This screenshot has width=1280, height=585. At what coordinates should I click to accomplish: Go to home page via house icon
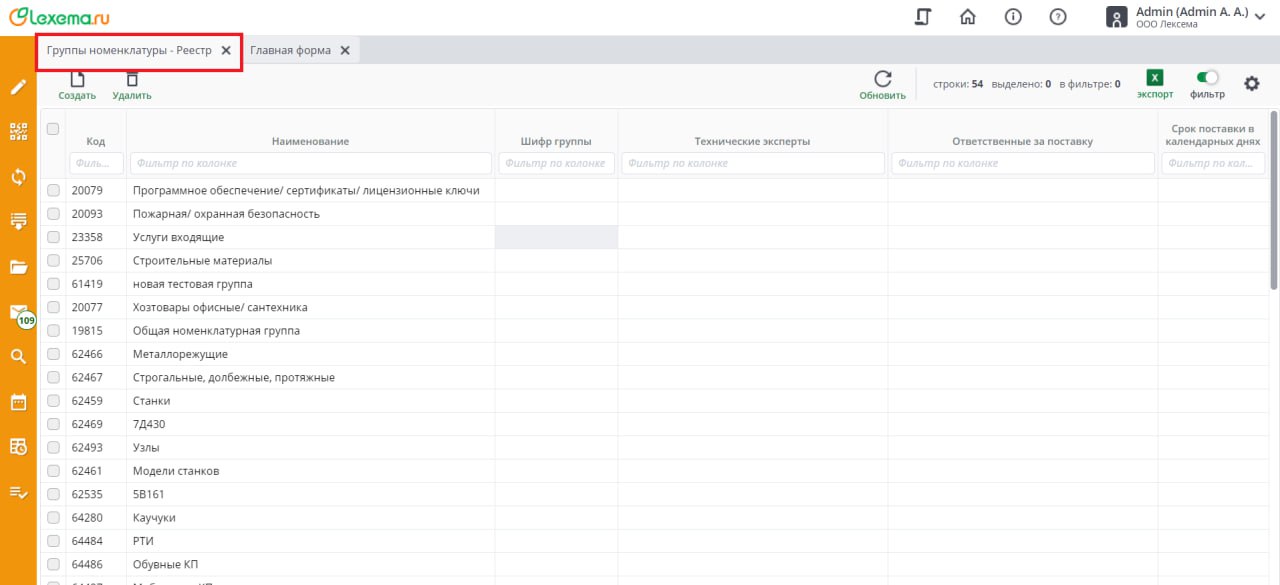pos(967,17)
